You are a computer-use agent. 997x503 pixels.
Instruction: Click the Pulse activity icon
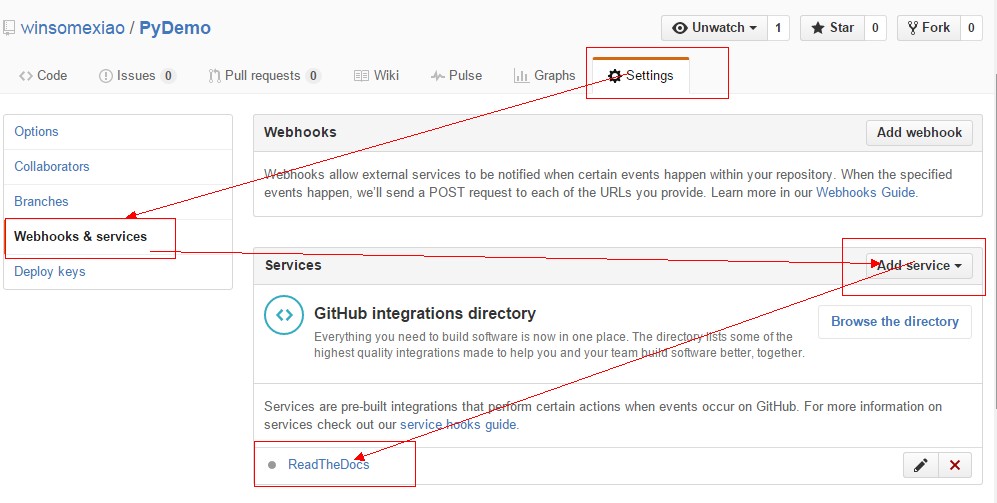click(437, 76)
